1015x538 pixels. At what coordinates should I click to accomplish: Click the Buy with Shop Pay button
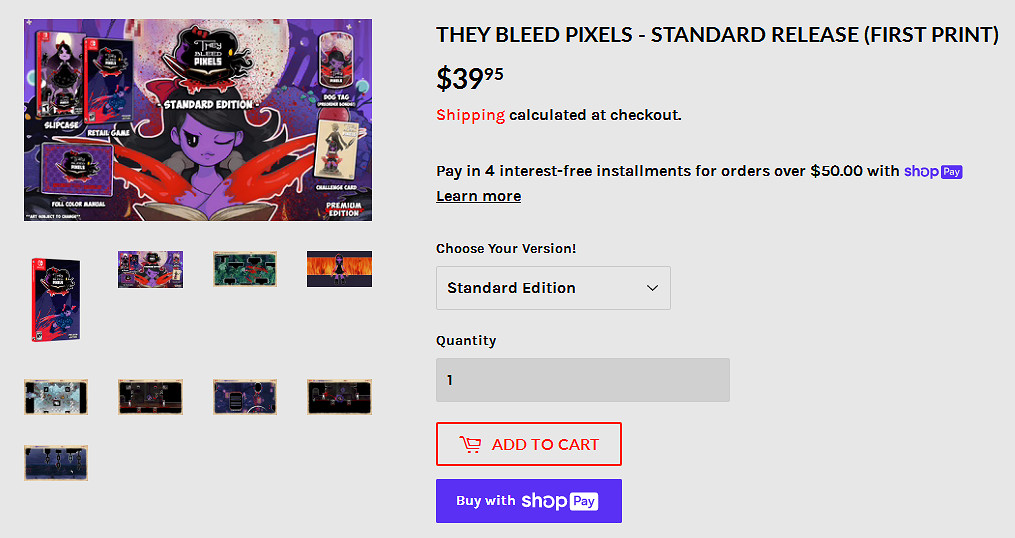click(x=528, y=501)
